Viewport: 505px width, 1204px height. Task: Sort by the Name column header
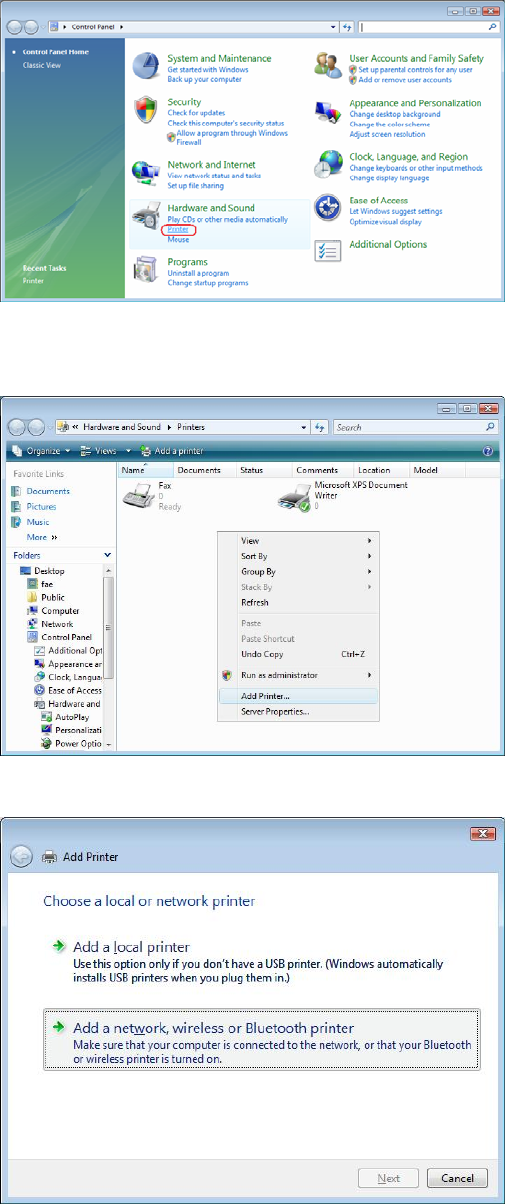(x=146, y=470)
